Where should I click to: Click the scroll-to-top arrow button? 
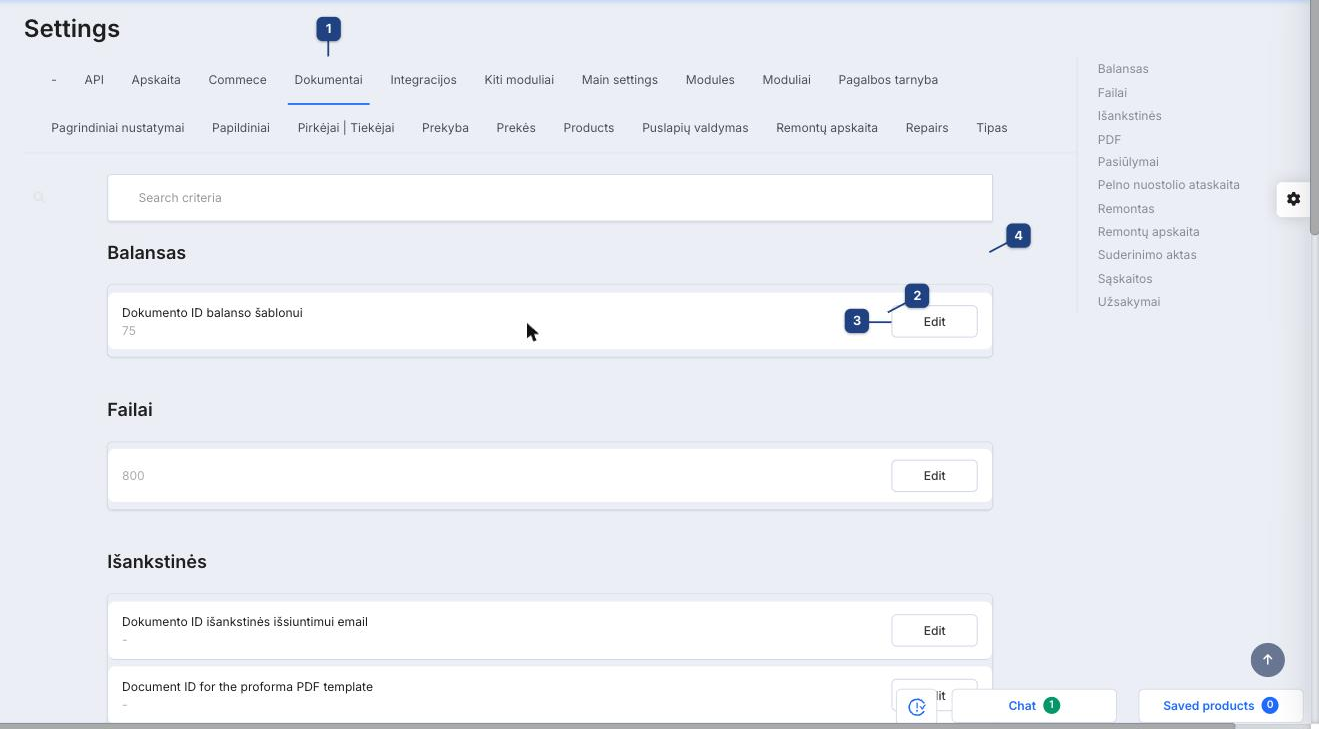point(1267,660)
